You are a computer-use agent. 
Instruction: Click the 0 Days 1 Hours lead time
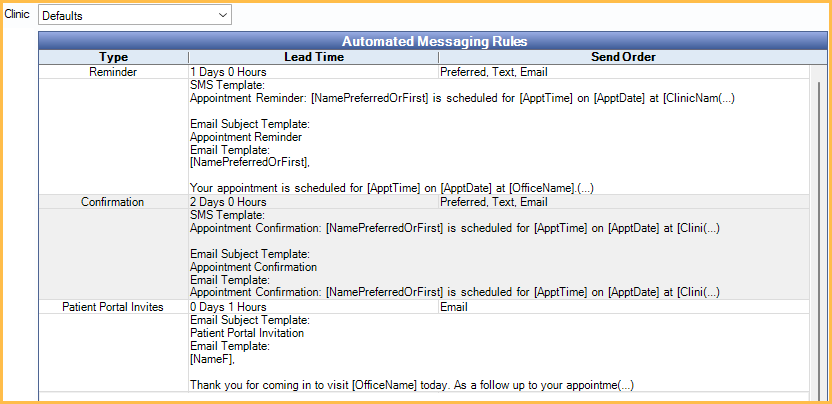(x=228, y=307)
